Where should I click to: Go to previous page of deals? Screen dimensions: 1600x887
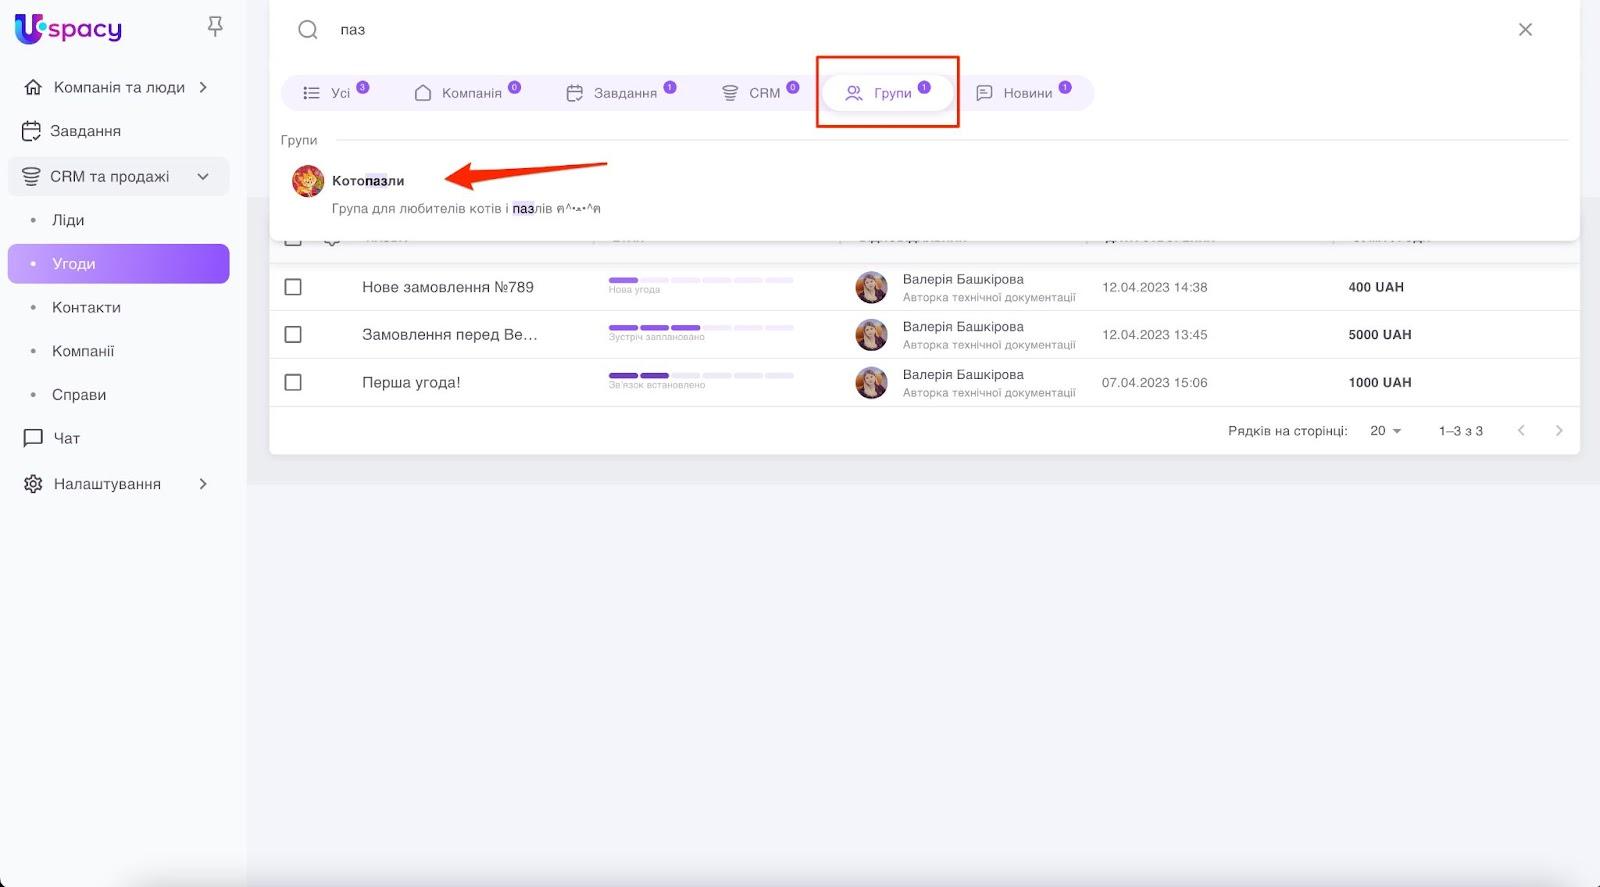tap(1521, 431)
